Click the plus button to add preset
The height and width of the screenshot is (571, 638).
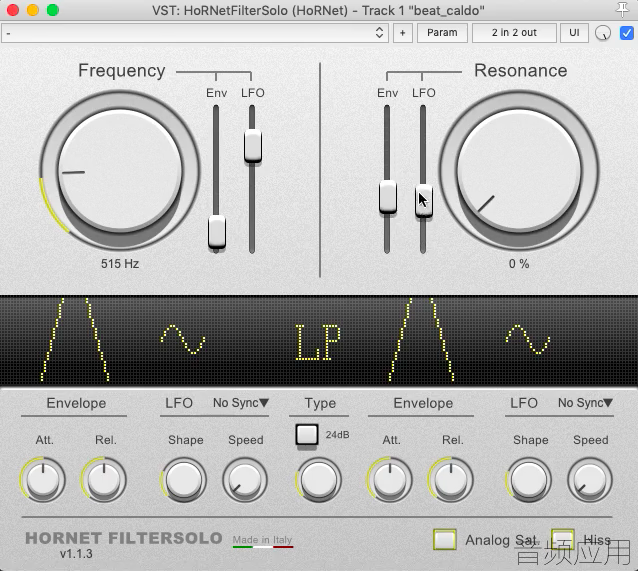pyautogui.click(x=402, y=33)
